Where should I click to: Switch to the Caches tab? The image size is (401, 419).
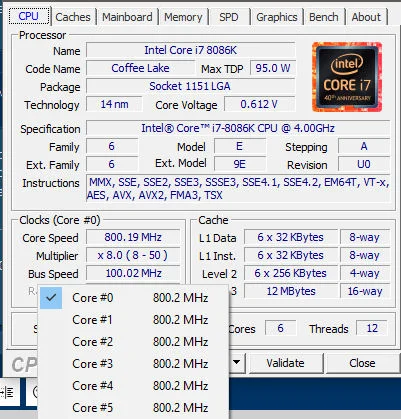pos(73,17)
